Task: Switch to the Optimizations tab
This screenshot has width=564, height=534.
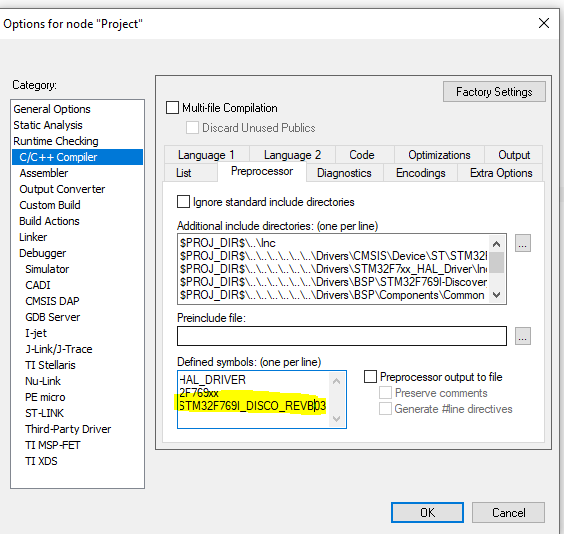Action: (439, 155)
